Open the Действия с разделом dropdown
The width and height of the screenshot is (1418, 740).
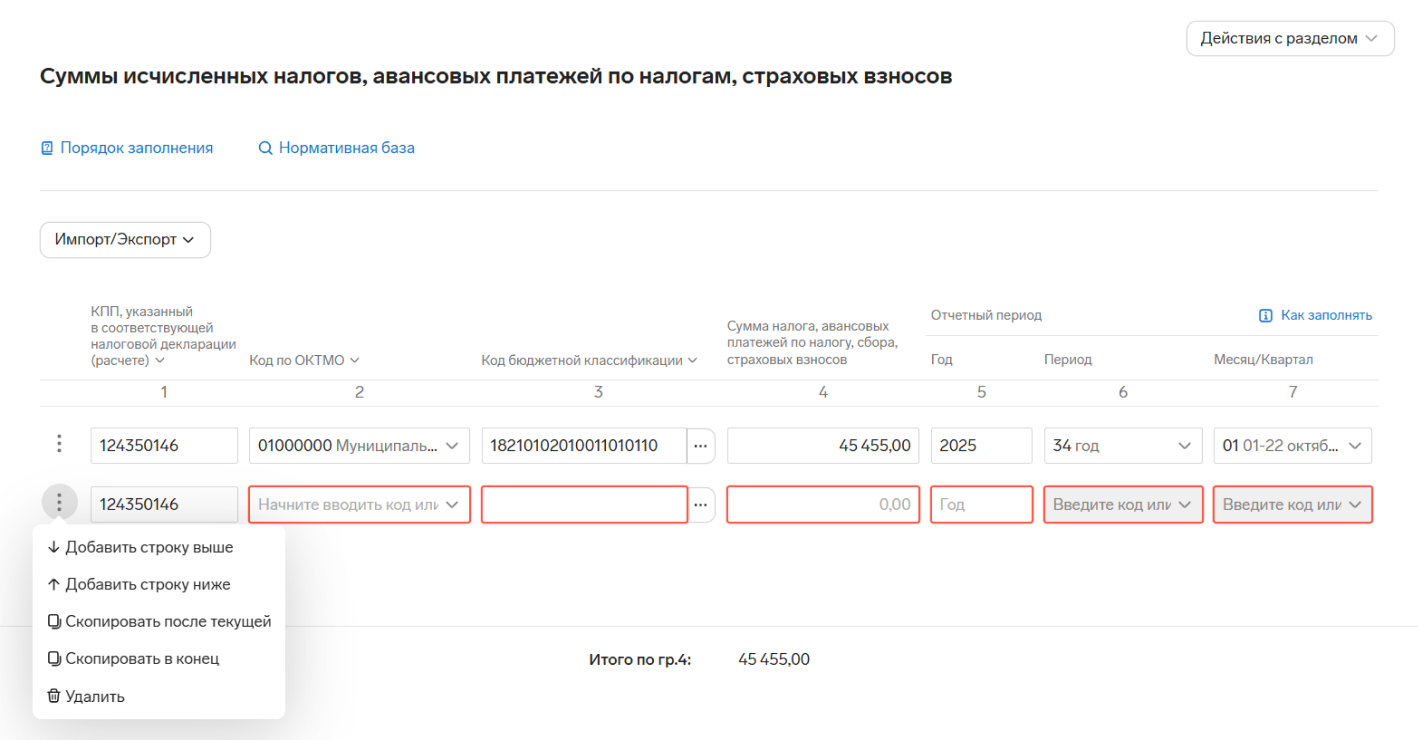(1289, 39)
